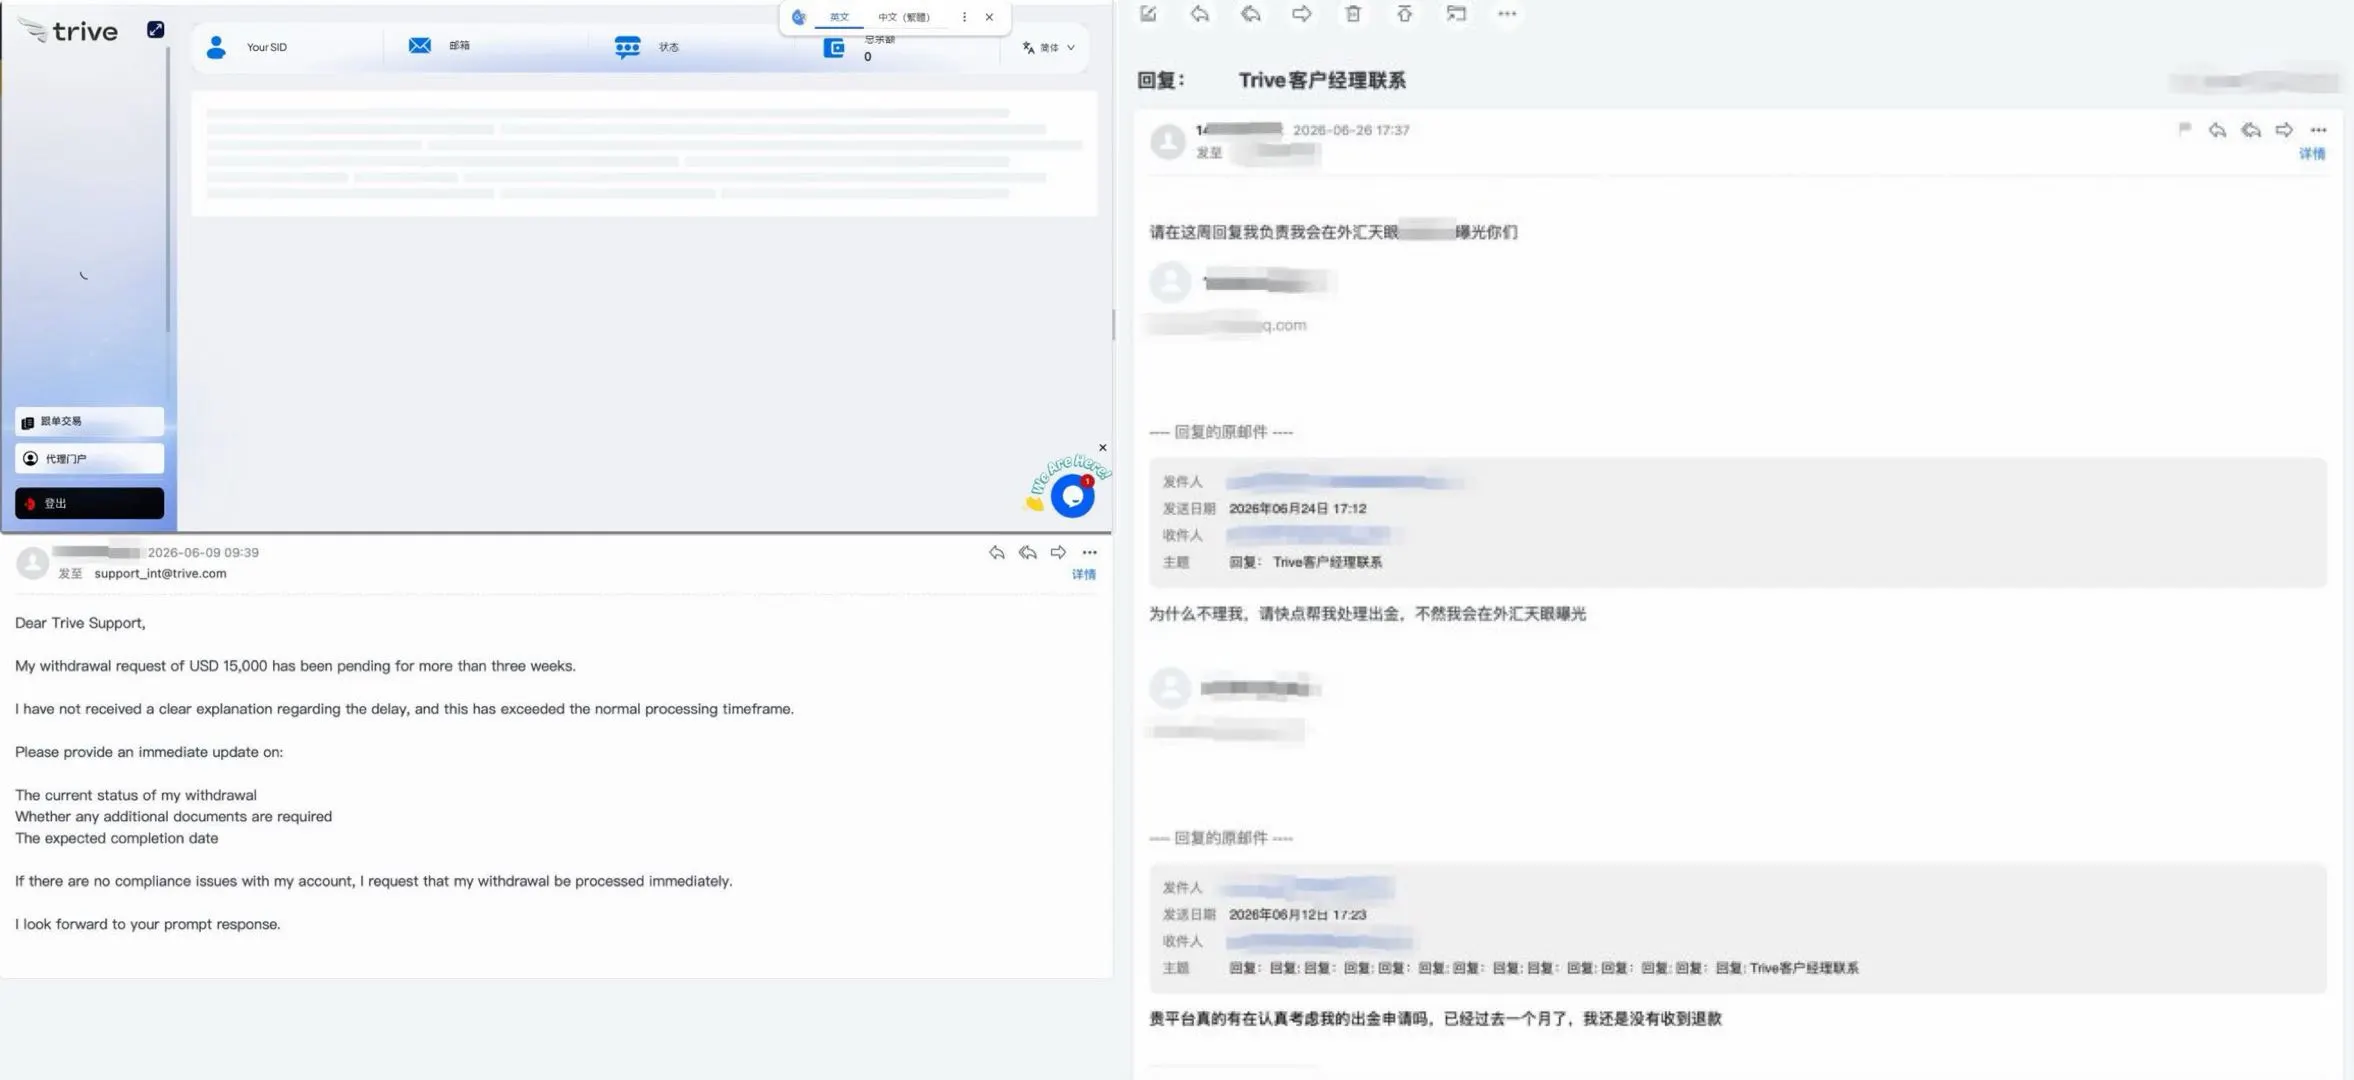Viewport: 2354px width, 1080px height.
Task: Click quoted date 2026年06月24日 17:12
Action: pyautogui.click(x=1297, y=508)
